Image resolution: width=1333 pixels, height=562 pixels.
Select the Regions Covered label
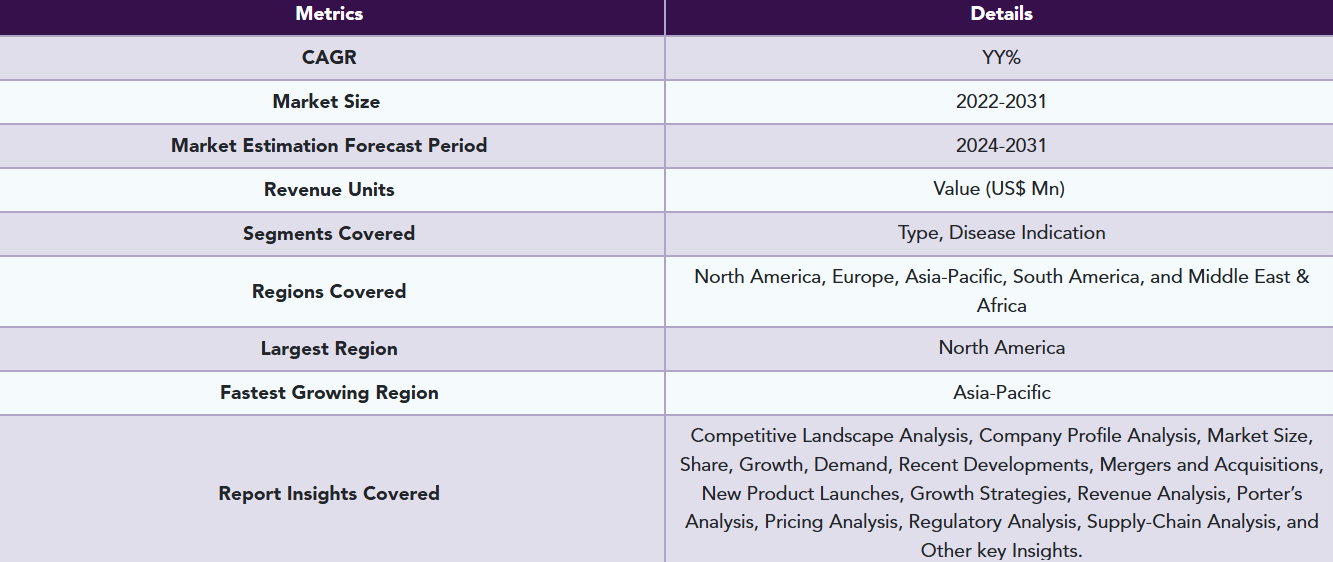[329, 292]
